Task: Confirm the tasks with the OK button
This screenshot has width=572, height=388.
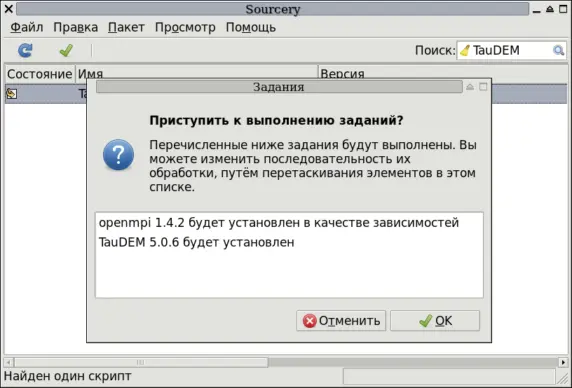Action: tap(435, 321)
